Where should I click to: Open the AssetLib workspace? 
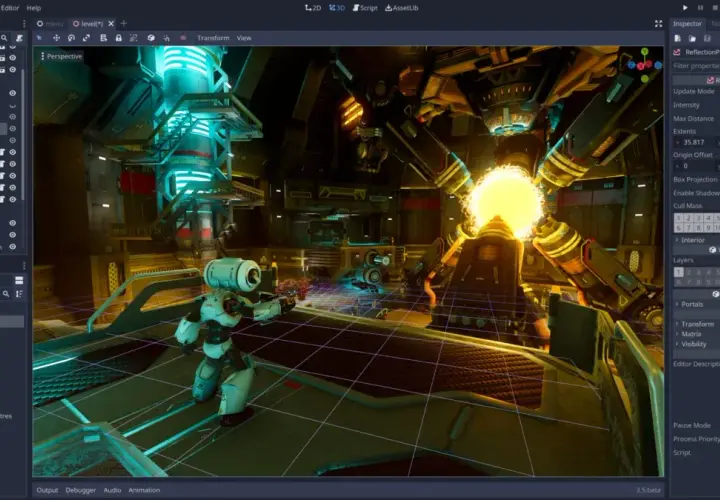pyautogui.click(x=401, y=8)
